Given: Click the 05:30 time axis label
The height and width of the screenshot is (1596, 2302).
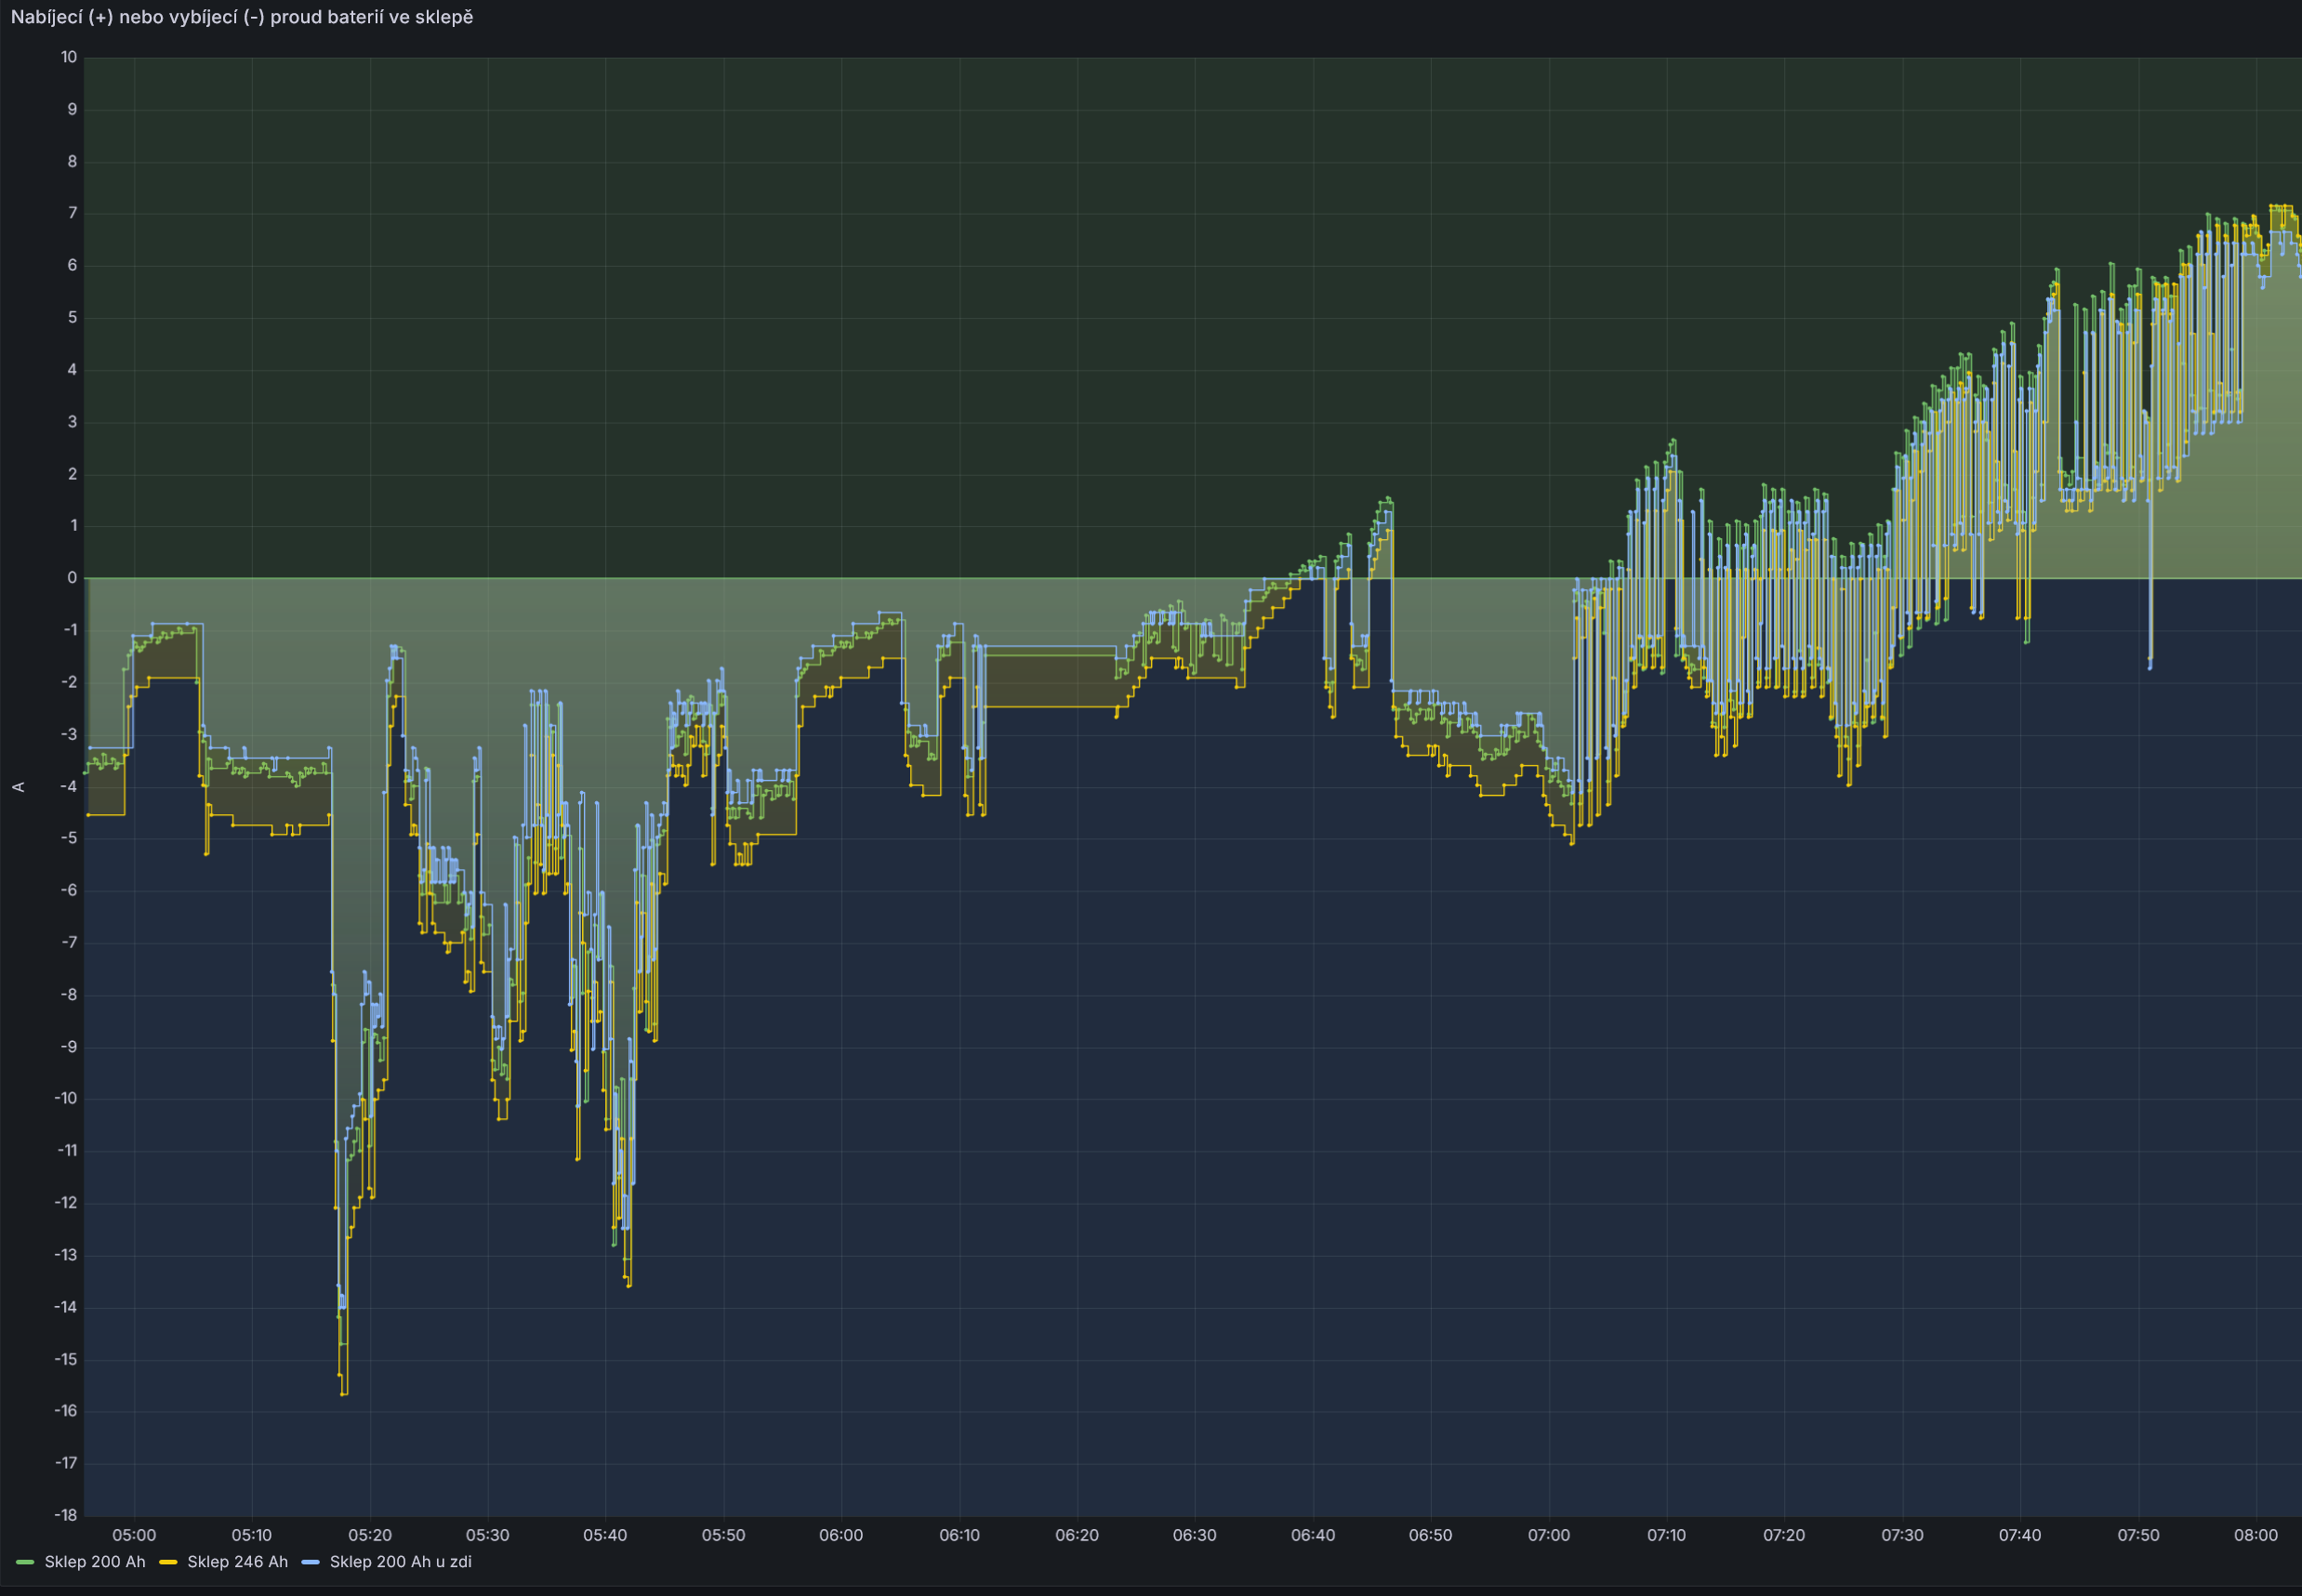Looking at the screenshot, I should (488, 1535).
